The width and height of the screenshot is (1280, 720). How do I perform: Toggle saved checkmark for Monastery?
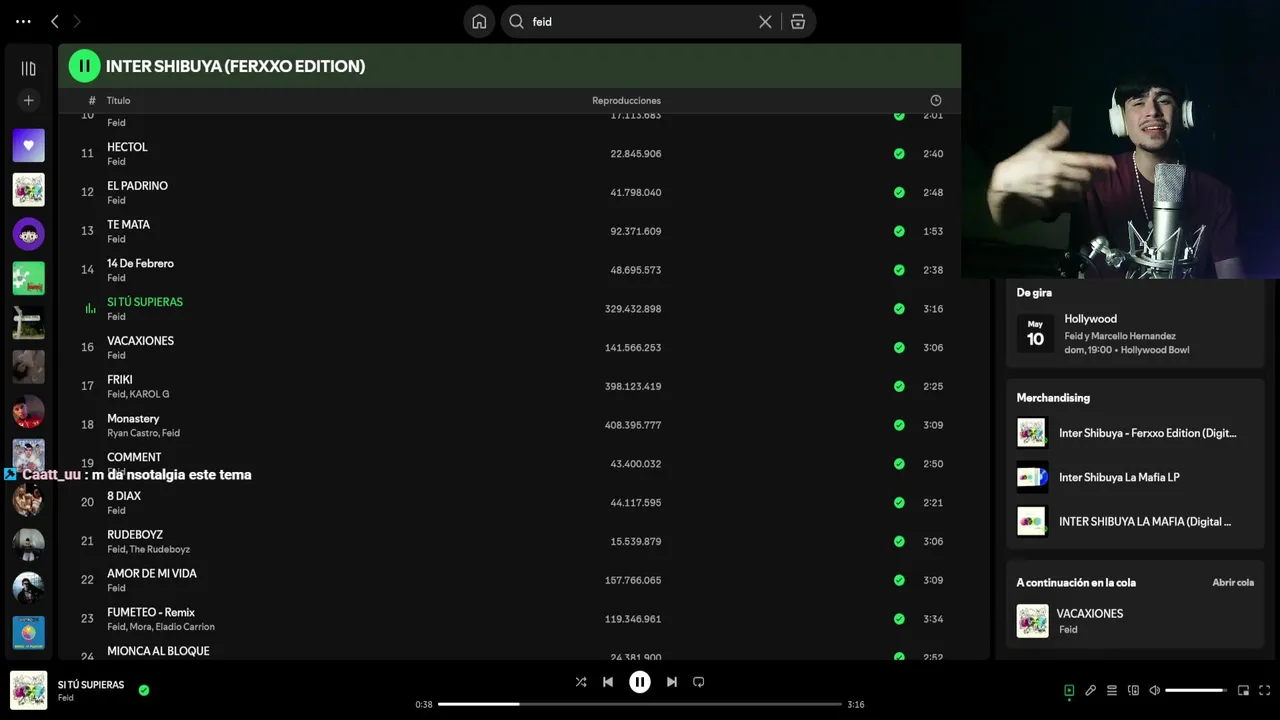899,425
